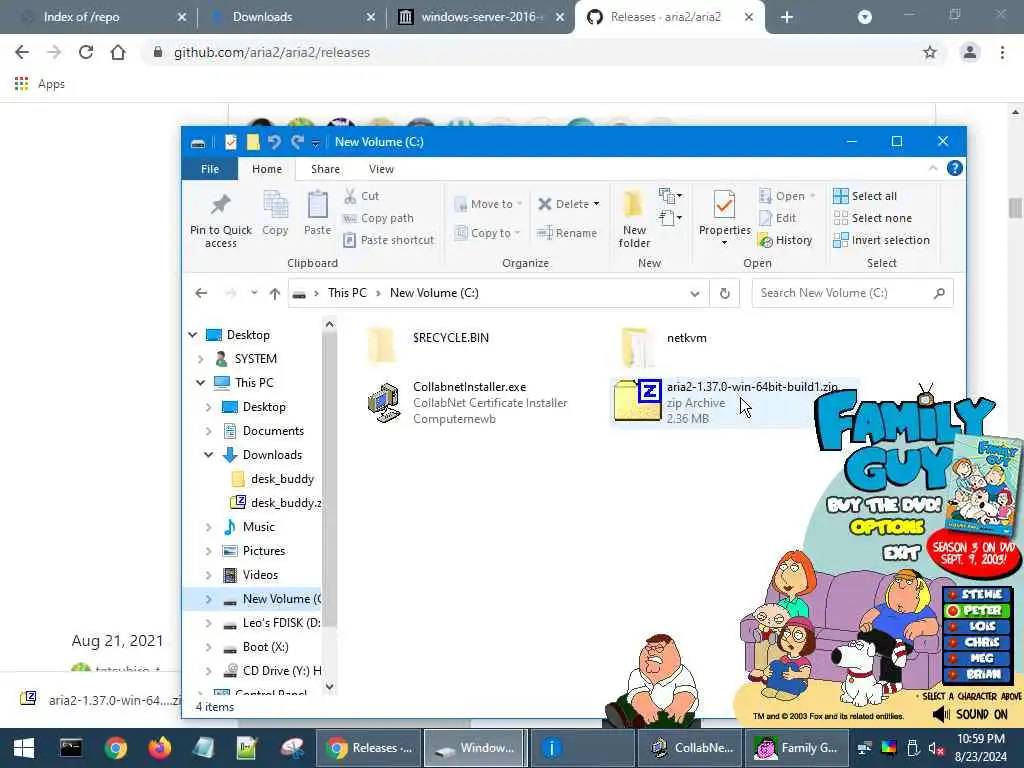Open a new Chrome tab

point(786,17)
